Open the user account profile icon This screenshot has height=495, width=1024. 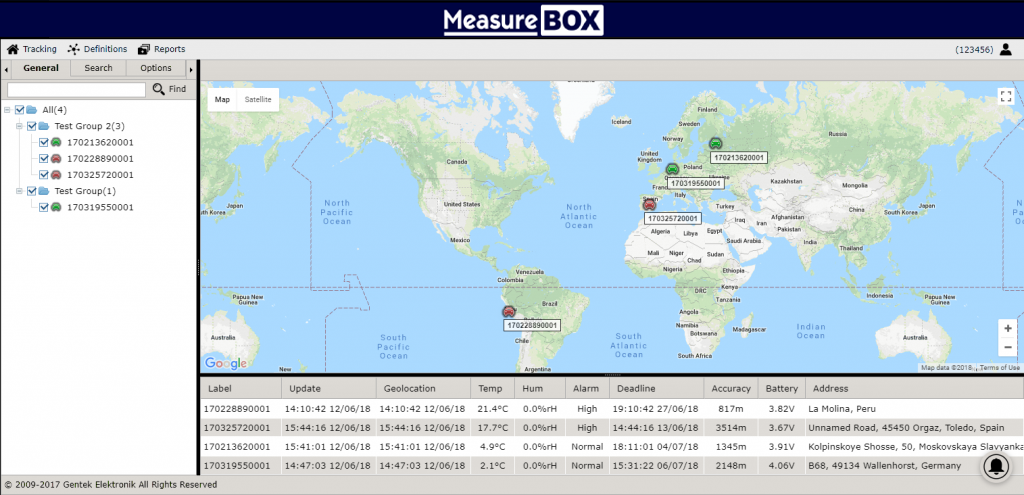[1005, 49]
